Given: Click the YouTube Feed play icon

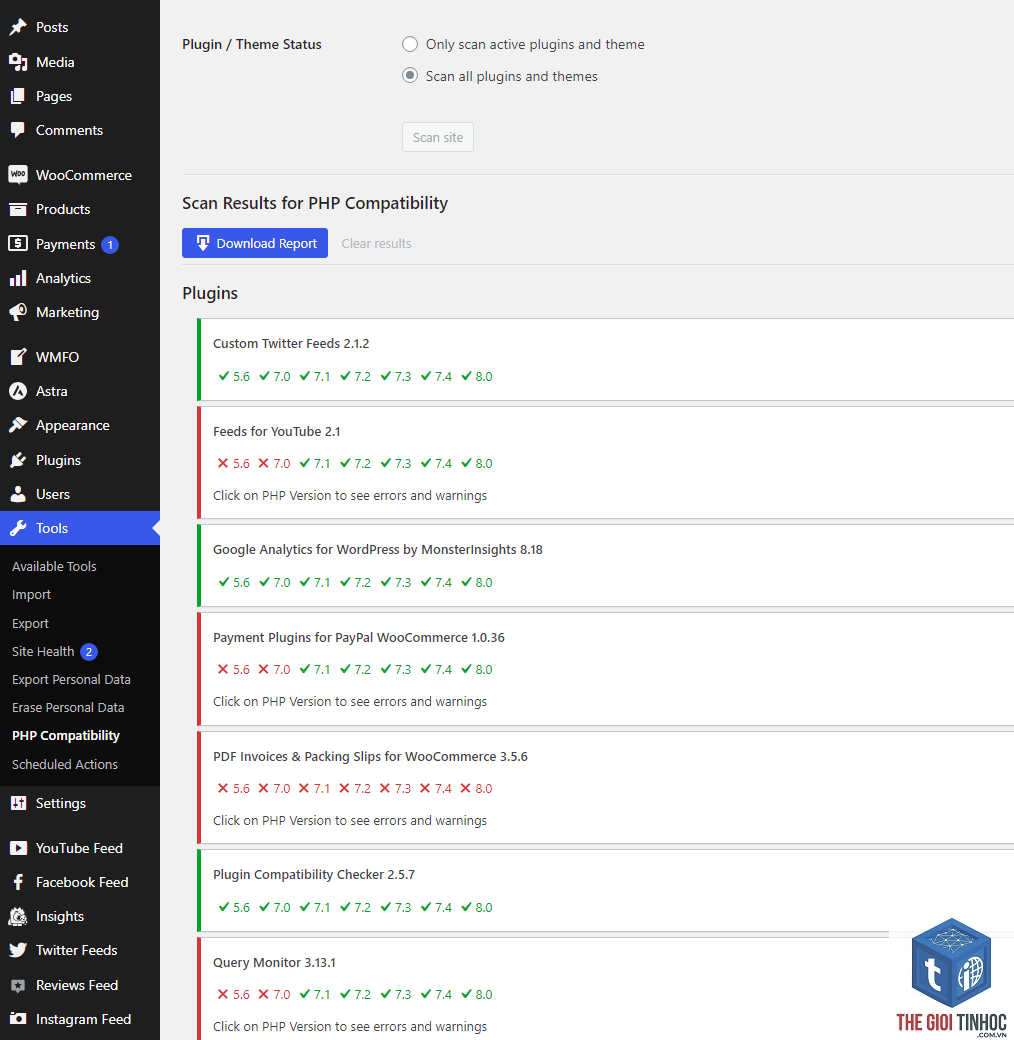Looking at the screenshot, I should point(18,848).
